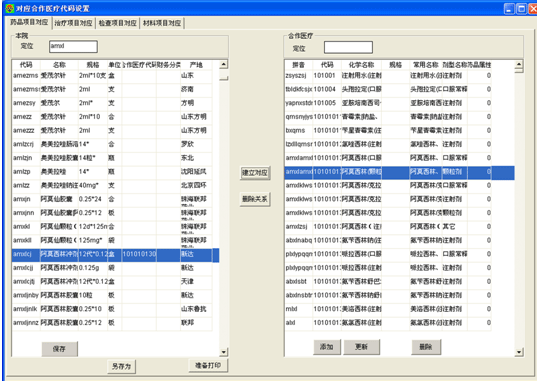Select the amxjn row with spec 0.25*24
This screenshot has height=381, width=537.
tap(112, 199)
